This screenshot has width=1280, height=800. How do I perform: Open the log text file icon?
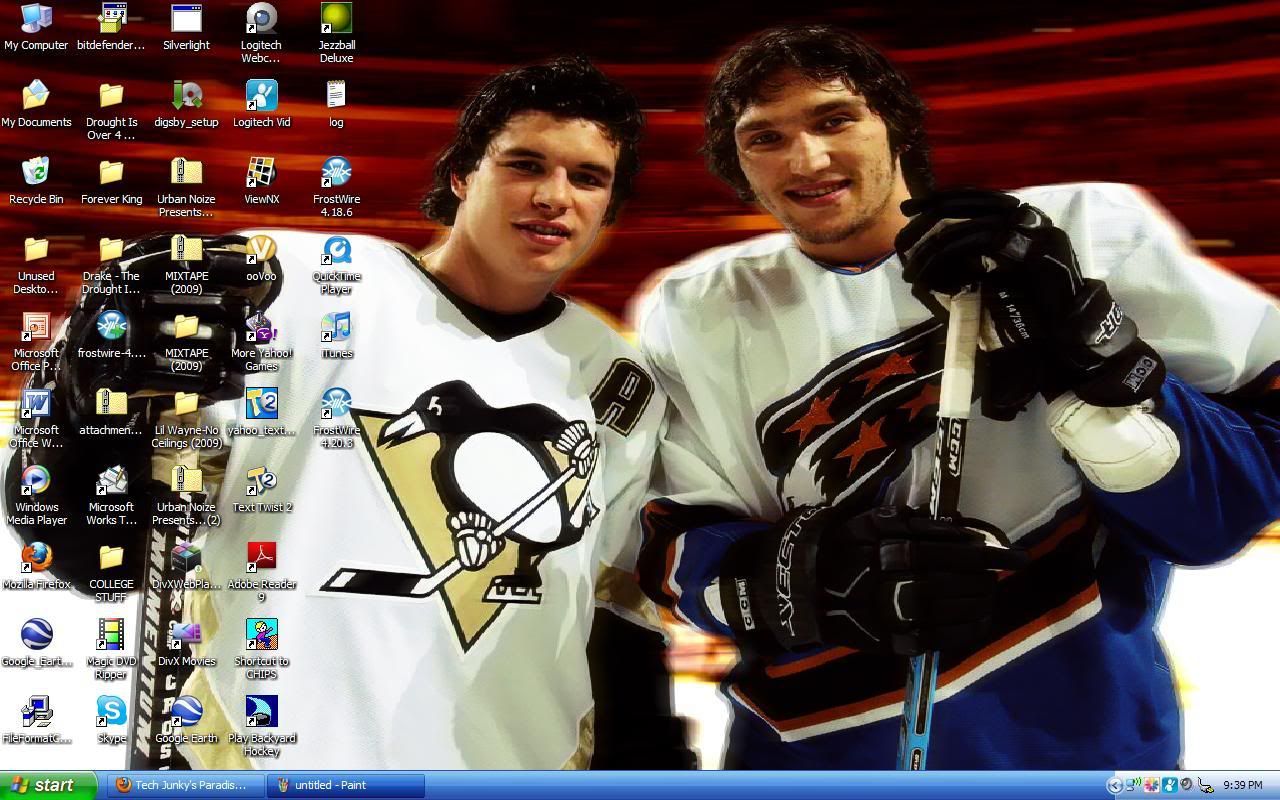point(336,105)
